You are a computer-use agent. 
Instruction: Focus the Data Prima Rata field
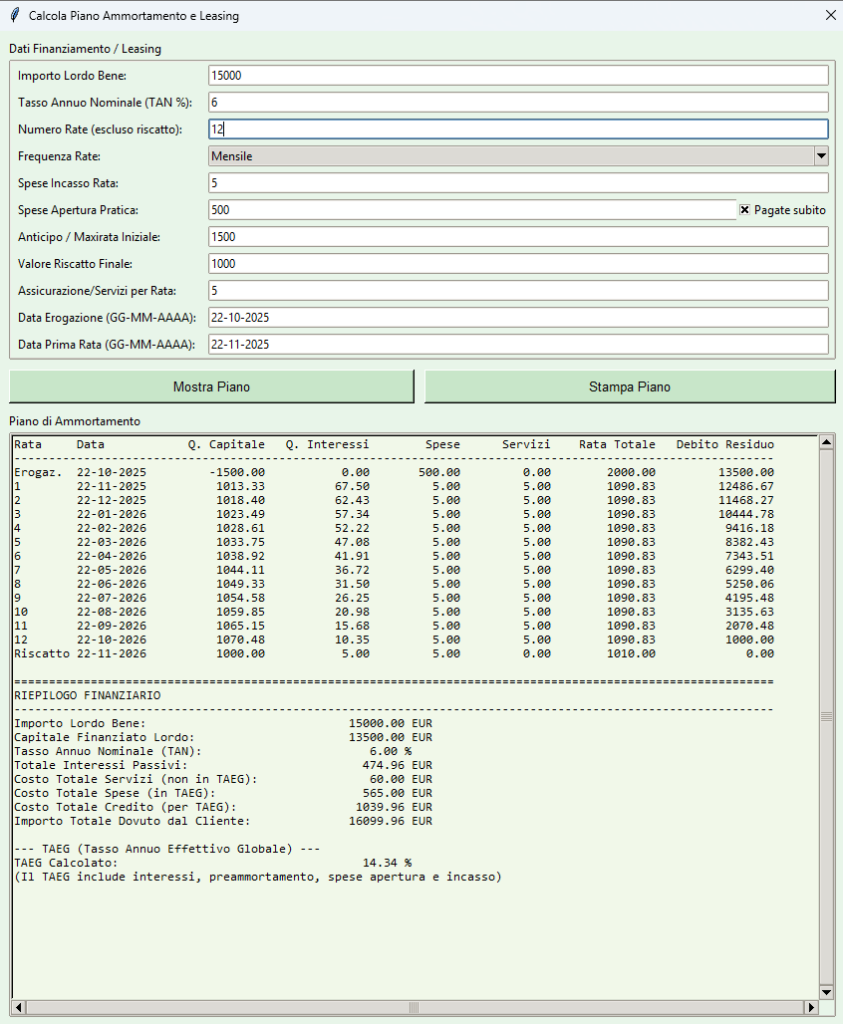click(x=518, y=345)
